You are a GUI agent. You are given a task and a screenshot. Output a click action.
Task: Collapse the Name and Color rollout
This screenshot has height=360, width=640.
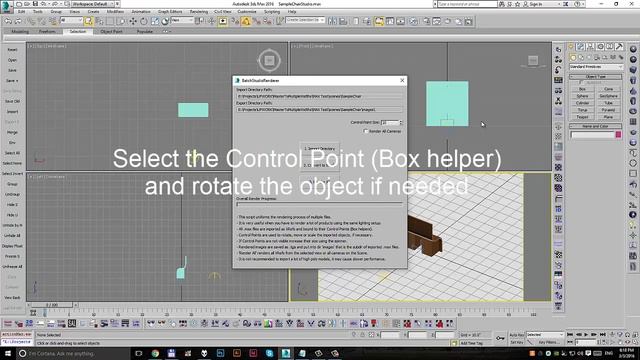click(596, 126)
